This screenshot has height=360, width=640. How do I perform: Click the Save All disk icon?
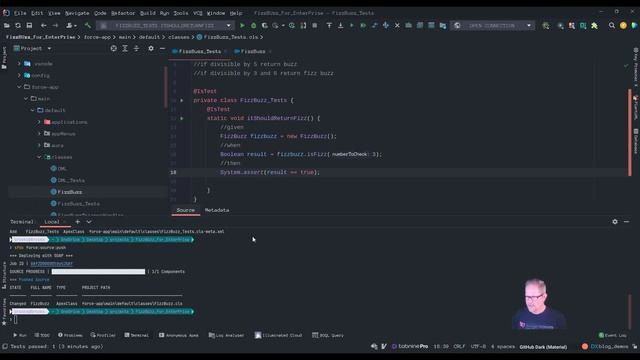29,25
